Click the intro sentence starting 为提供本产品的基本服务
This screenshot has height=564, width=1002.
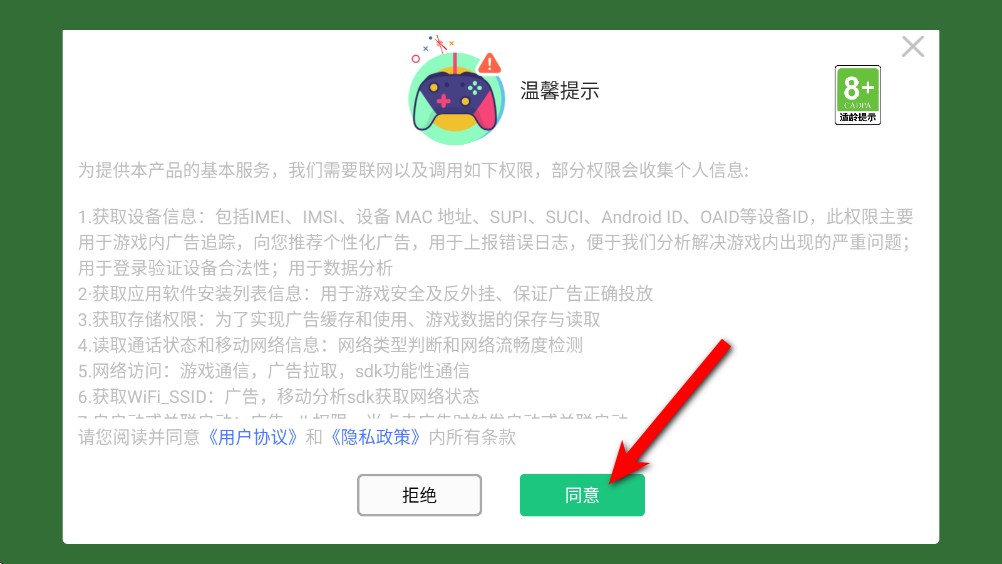(x=413, y=170)
